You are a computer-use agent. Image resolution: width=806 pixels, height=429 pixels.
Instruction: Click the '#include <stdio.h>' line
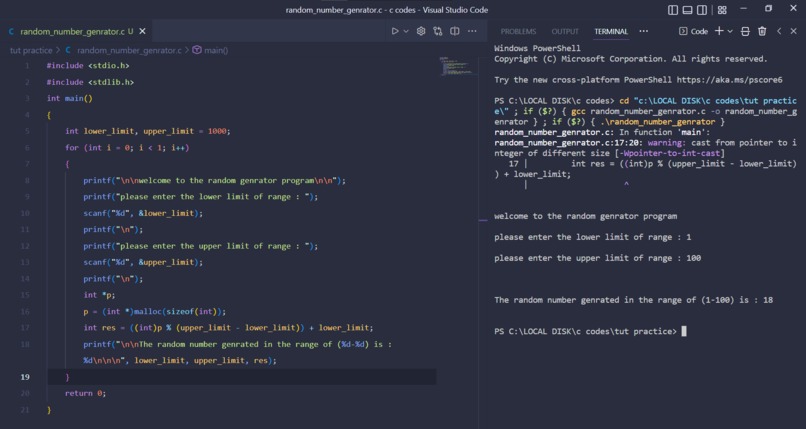coord(88,66)
